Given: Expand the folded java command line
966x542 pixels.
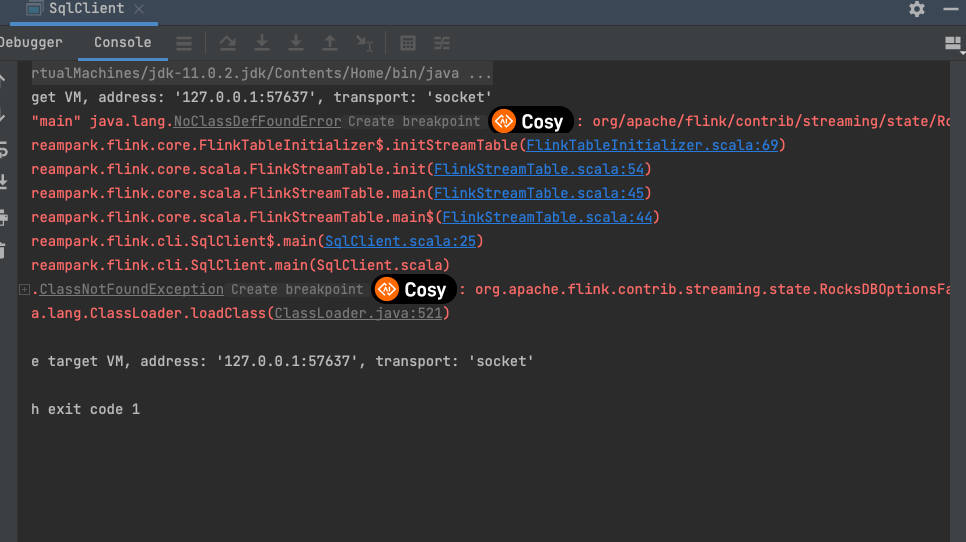Looking at the screenshot, I should click(x=262, y=73).
